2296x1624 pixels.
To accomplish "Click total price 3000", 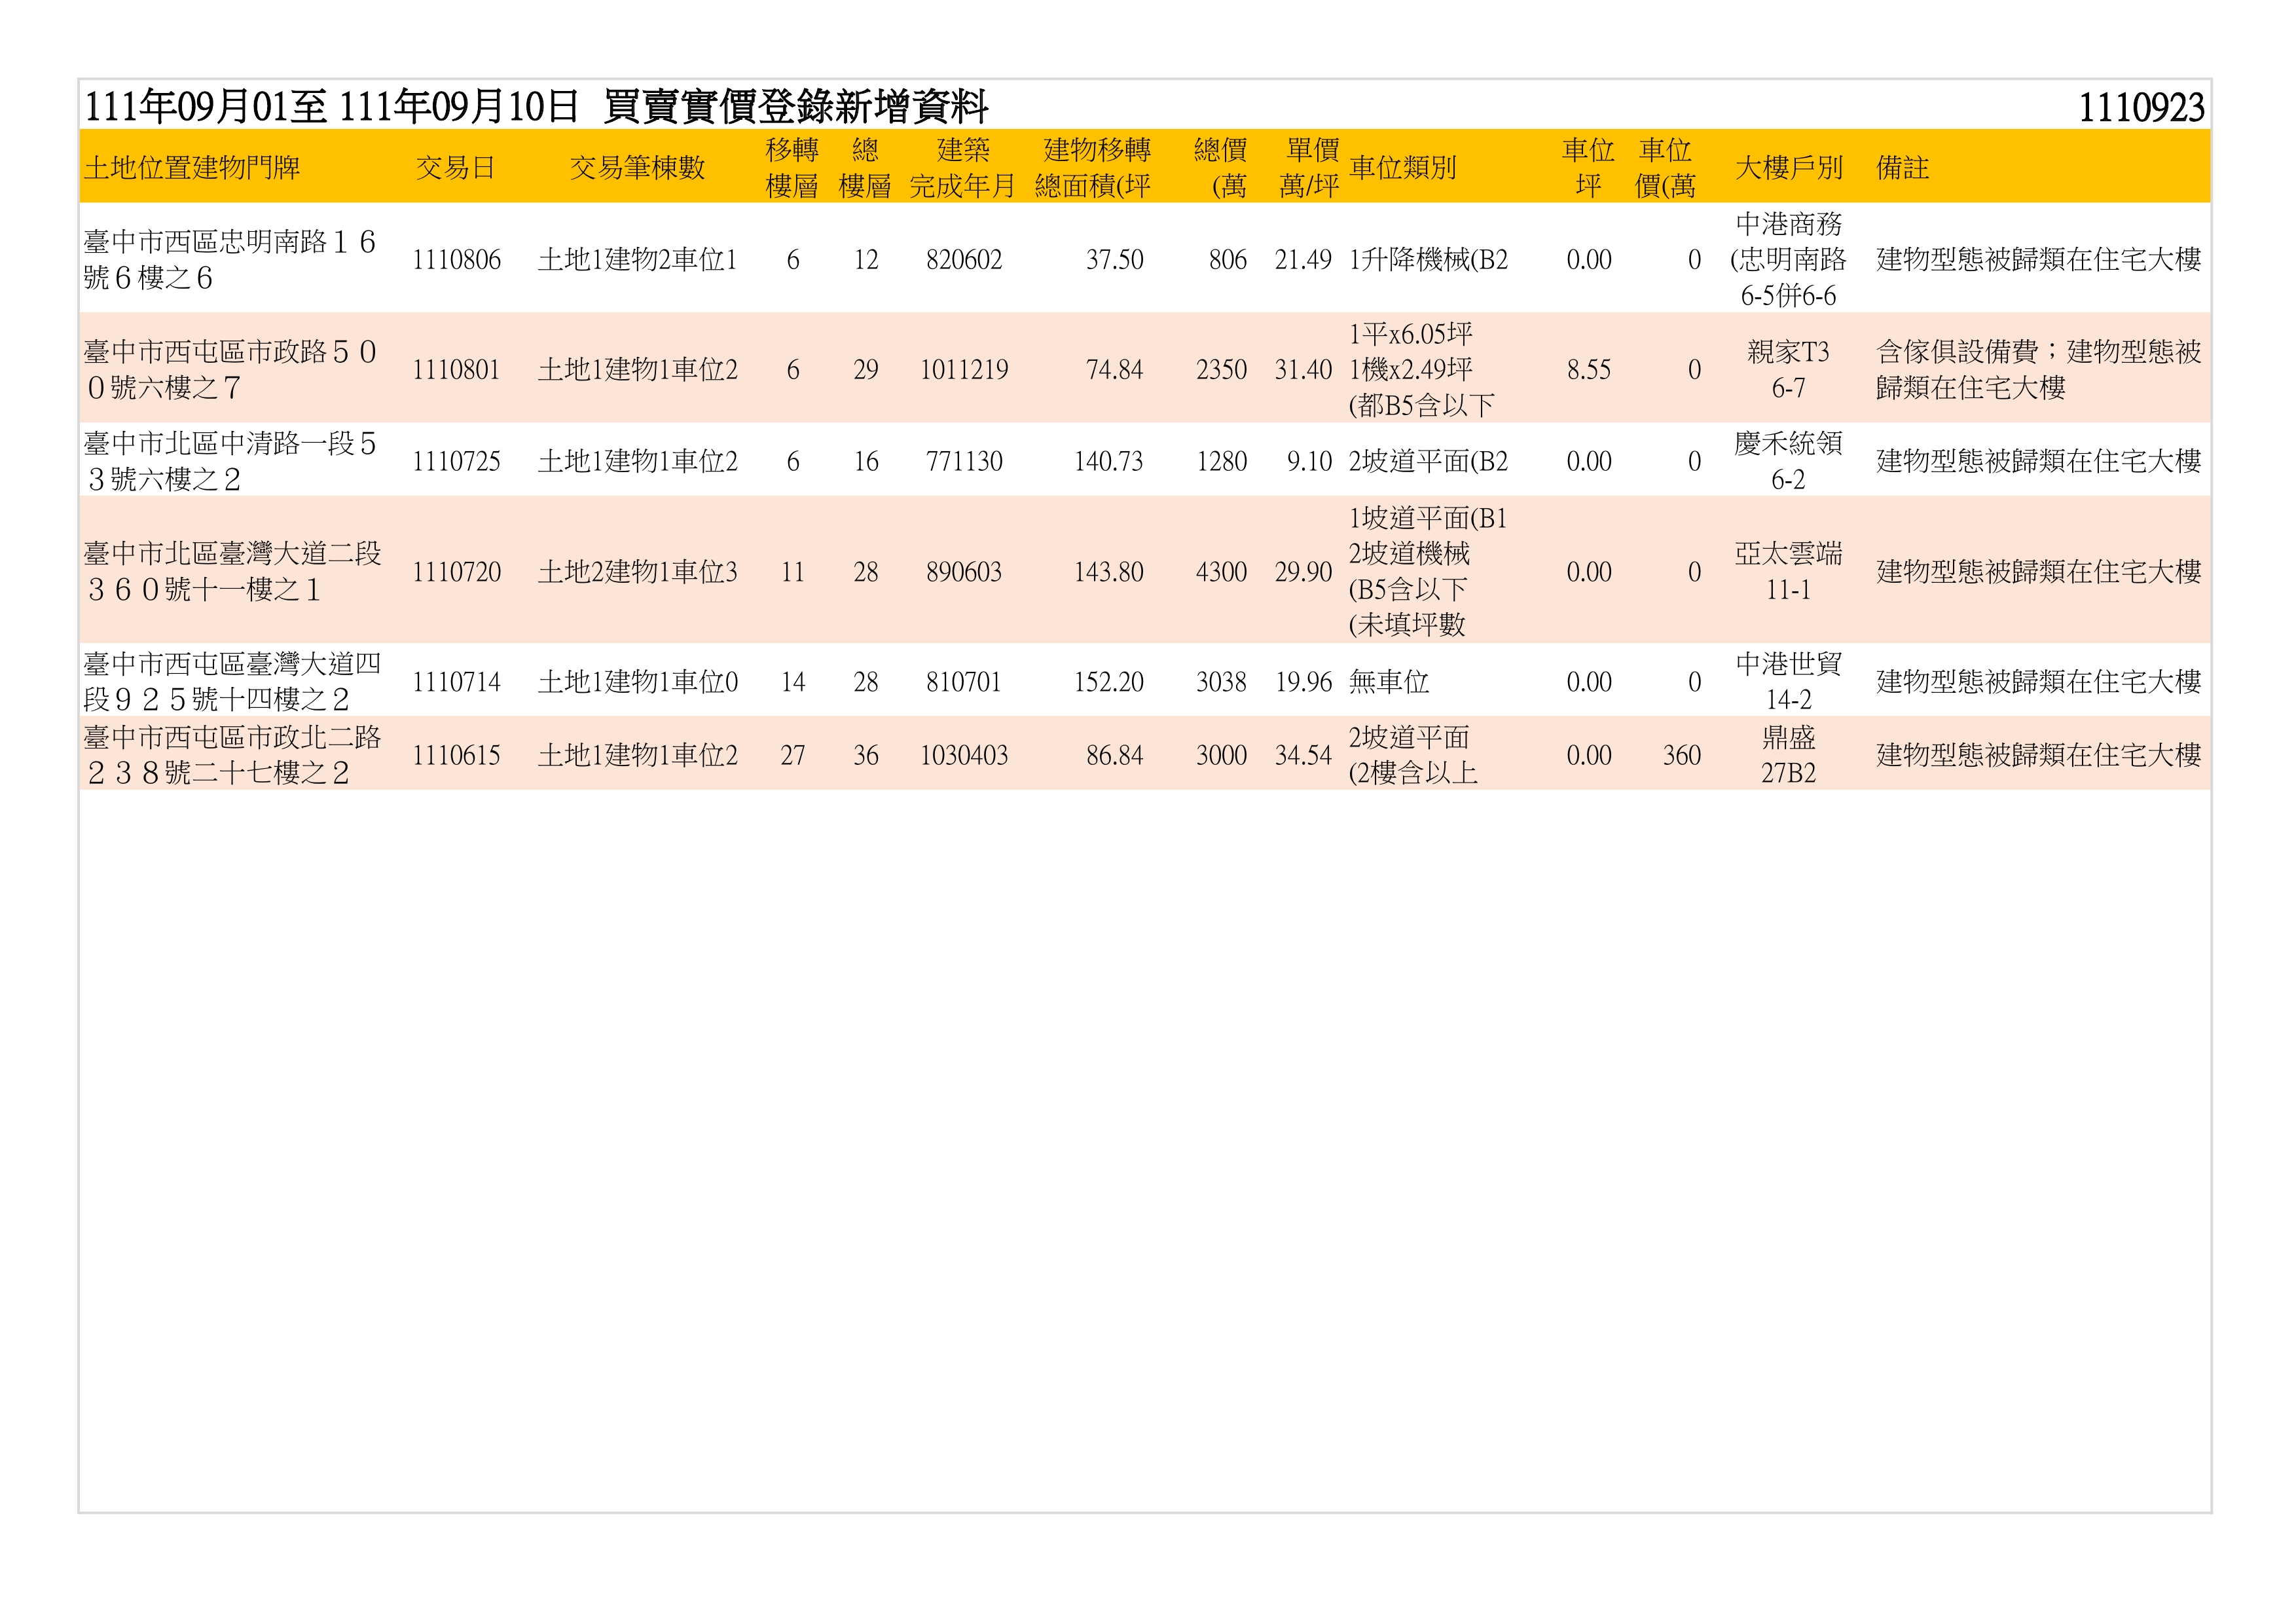I will [1222, 755].
